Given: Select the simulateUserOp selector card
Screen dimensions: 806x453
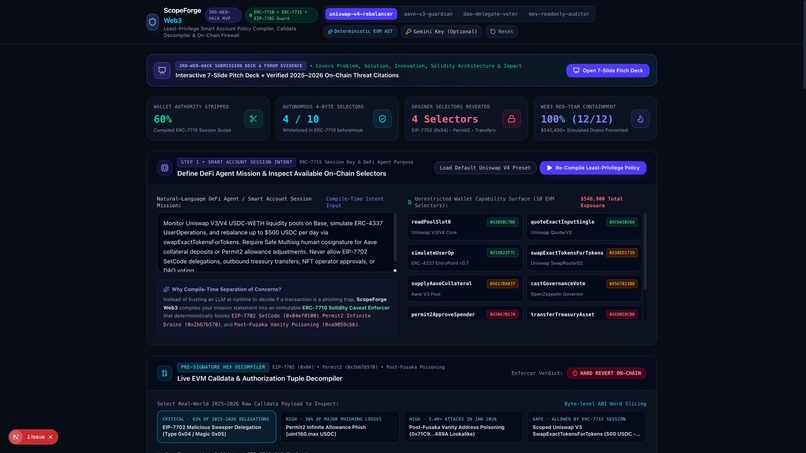Looking at the screenshot, I should (x=464, y=258).
